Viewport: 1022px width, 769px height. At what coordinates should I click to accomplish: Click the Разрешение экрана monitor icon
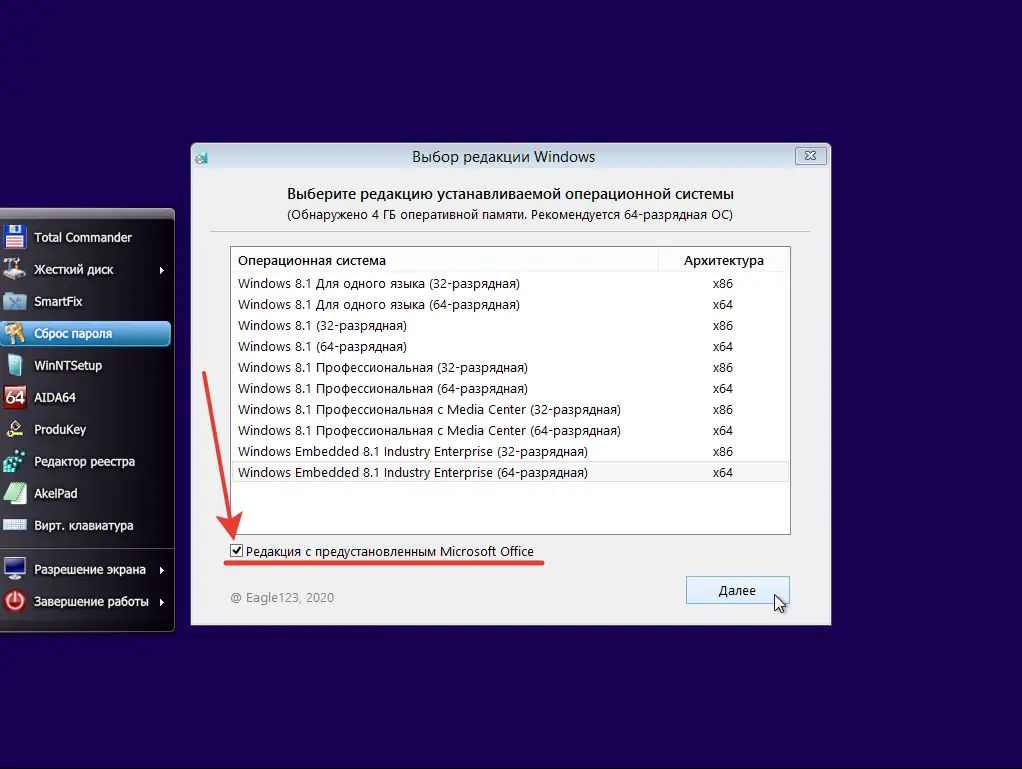pos(14,569)
